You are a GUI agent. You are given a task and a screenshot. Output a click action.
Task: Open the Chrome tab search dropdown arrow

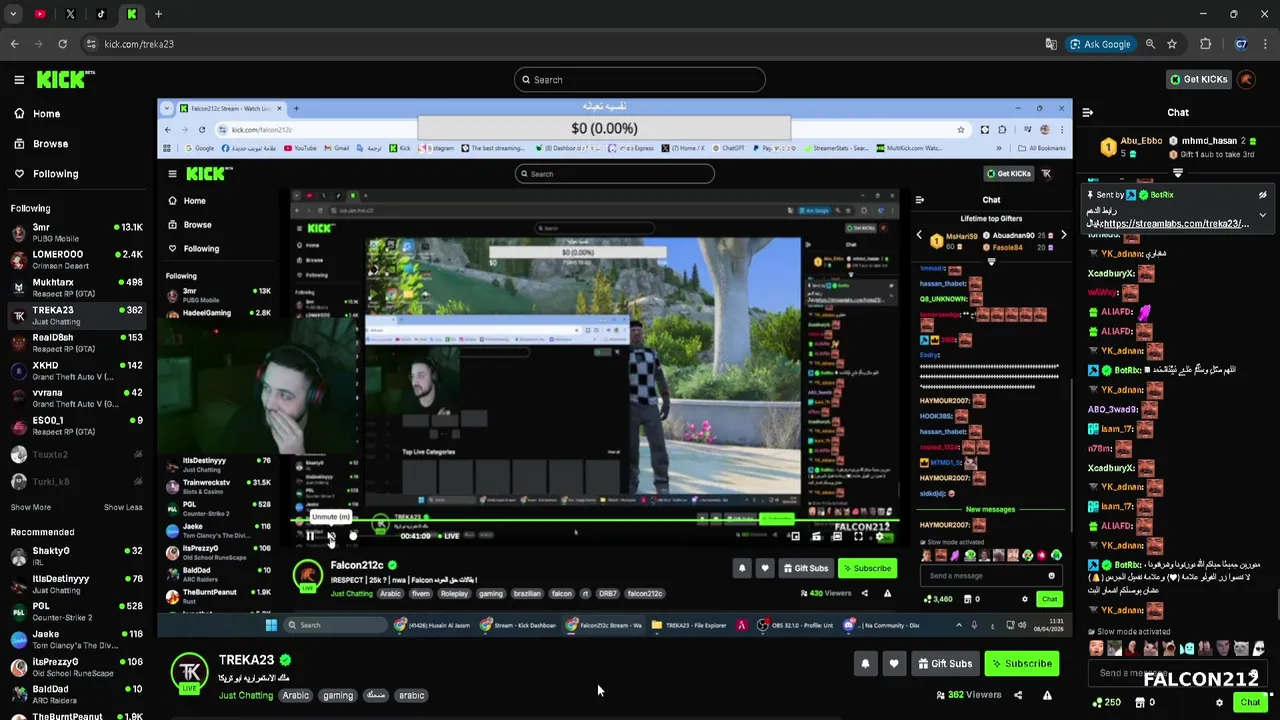[x=13, y=14]
